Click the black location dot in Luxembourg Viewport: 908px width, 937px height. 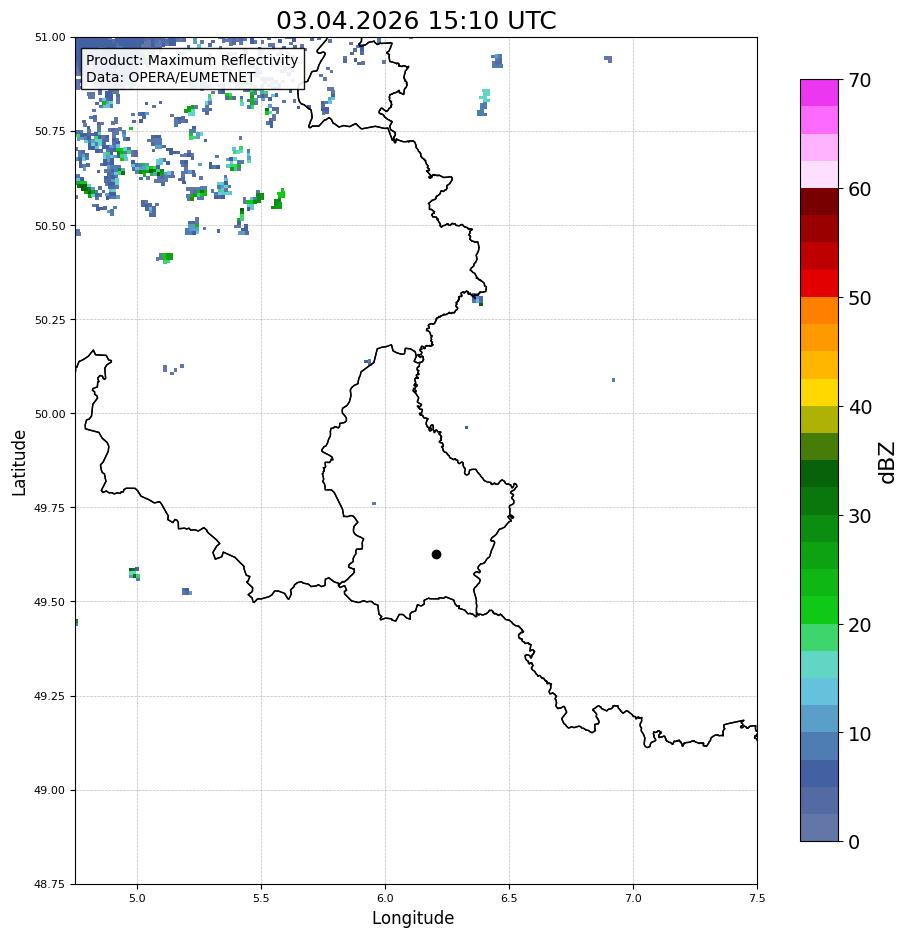coord(436,555)
